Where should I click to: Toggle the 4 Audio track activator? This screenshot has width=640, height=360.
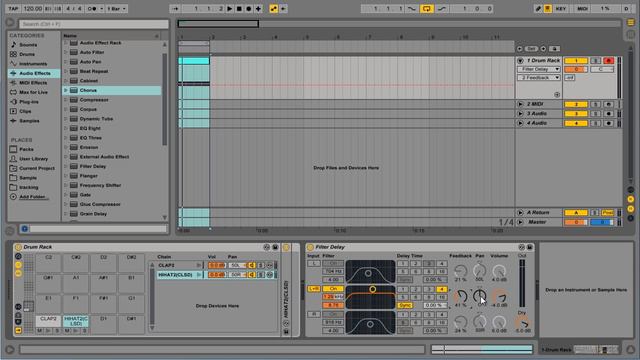(576, 123)
